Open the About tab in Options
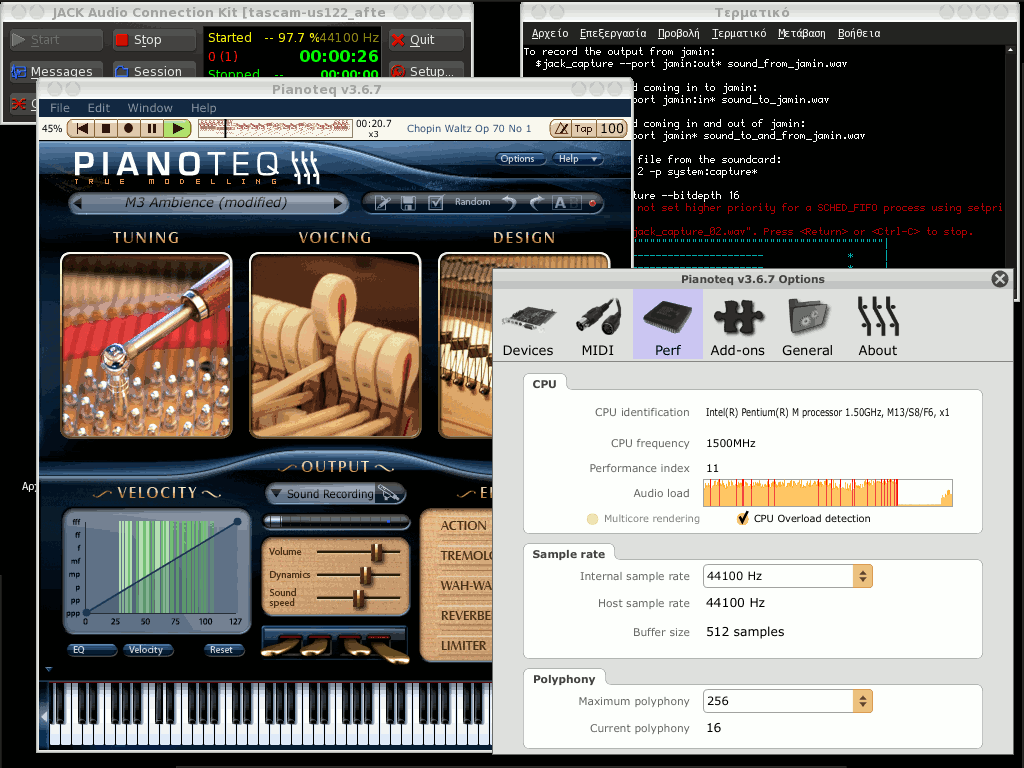 tap(878, 325)
